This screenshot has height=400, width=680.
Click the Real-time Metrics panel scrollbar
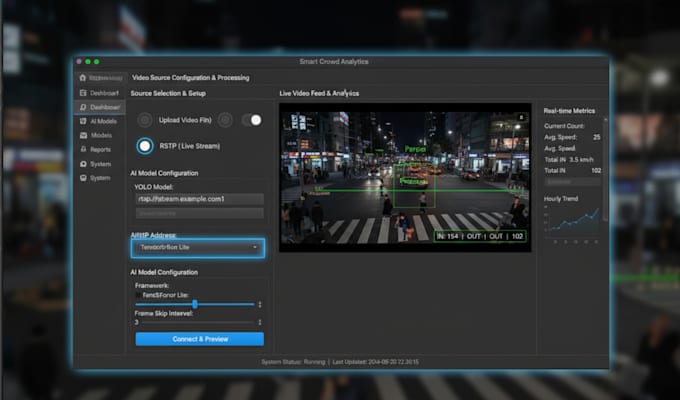tap(605, 169)
